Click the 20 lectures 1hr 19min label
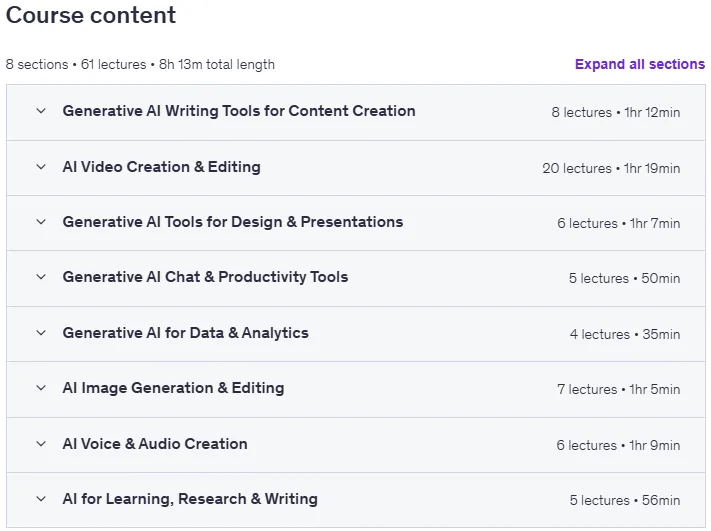 click(x=611, y=168)
